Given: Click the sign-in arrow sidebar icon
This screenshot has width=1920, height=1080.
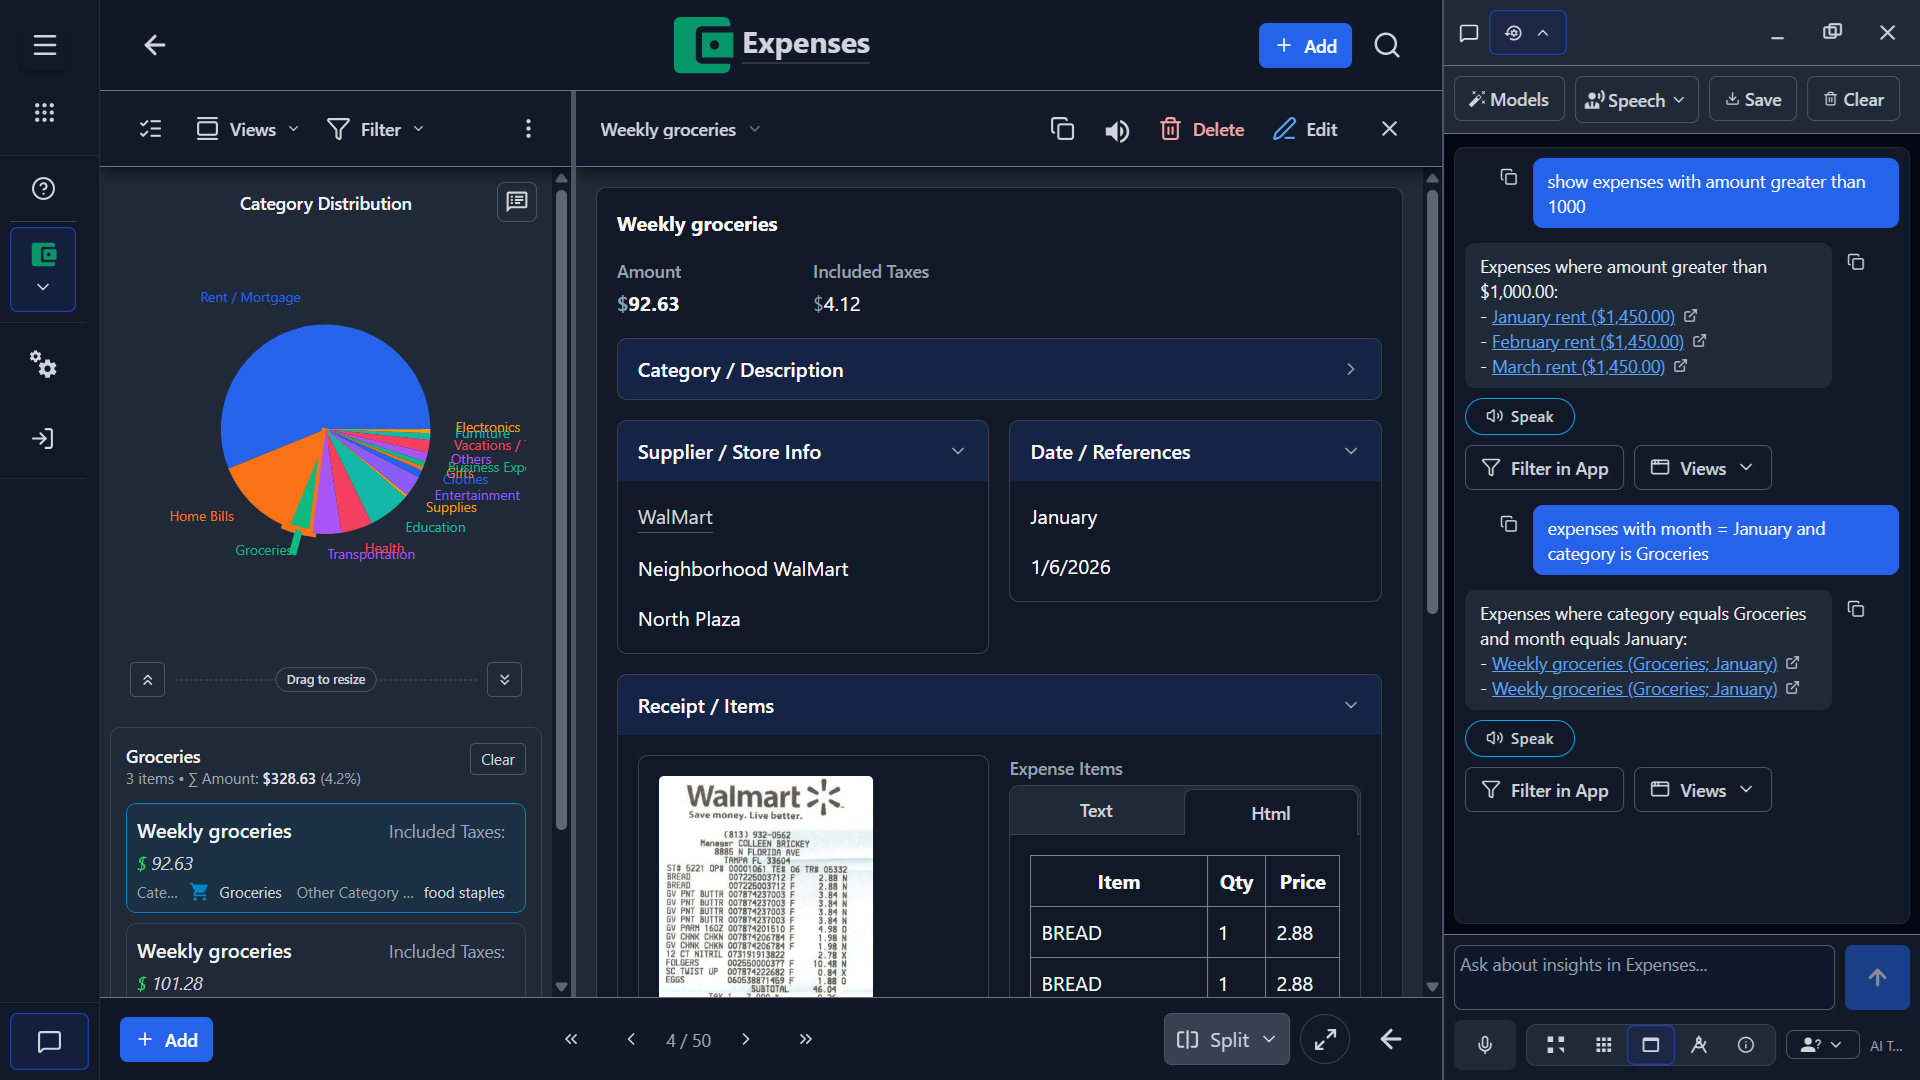Looking at the screenshot, I should click(43, 438).
